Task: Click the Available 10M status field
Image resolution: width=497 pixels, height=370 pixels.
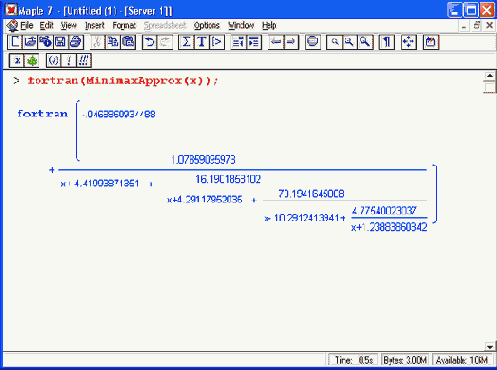Action: [462, 360]
